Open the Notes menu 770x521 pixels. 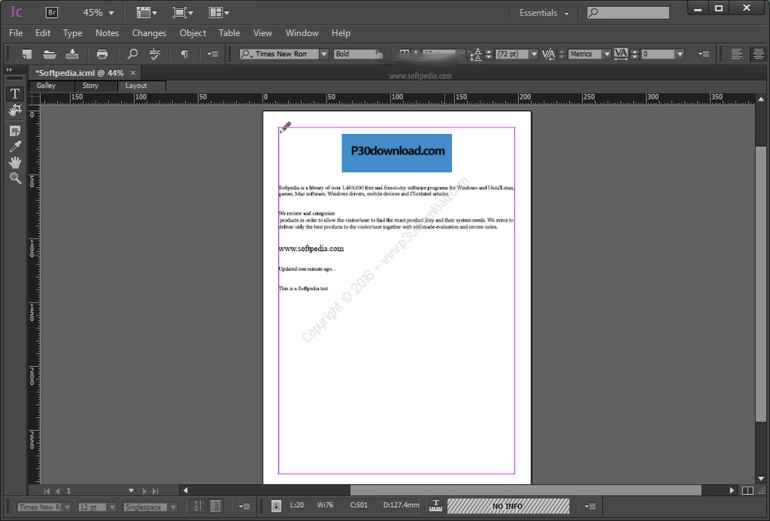coord(107,33)
